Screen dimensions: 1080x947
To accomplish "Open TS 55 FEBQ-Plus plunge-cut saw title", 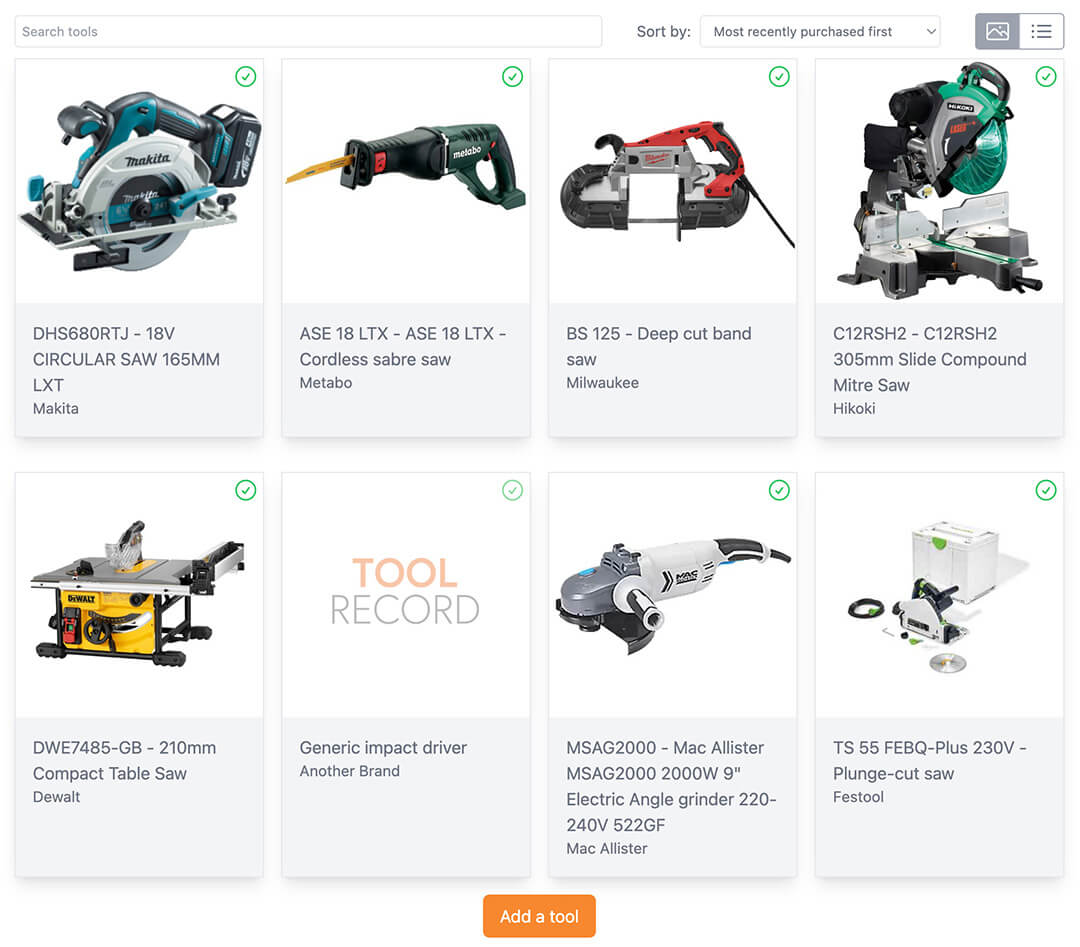I will click(x=929, y=760).
